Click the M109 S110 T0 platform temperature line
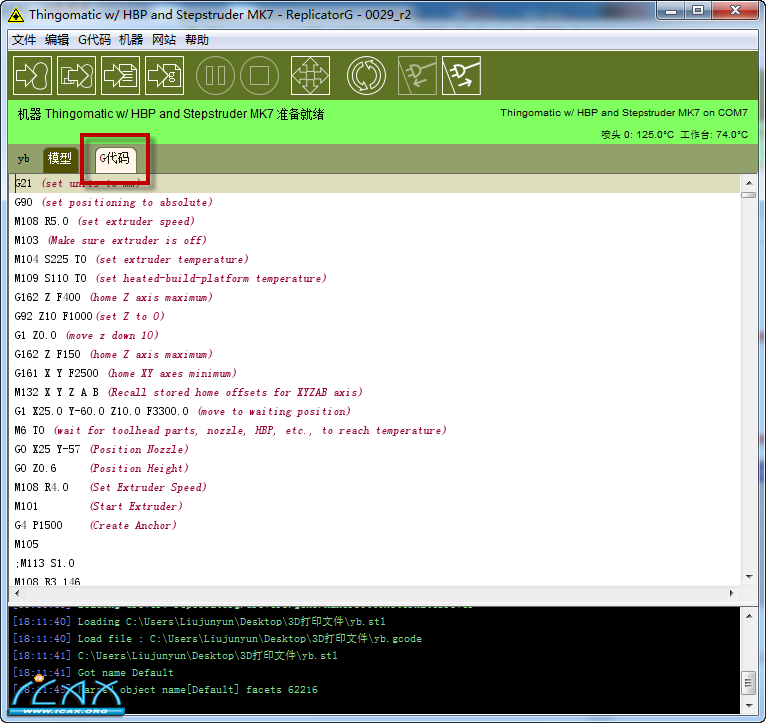Image resolution: width=766 pixels, height=723 pixels. (x=170, y=278)
